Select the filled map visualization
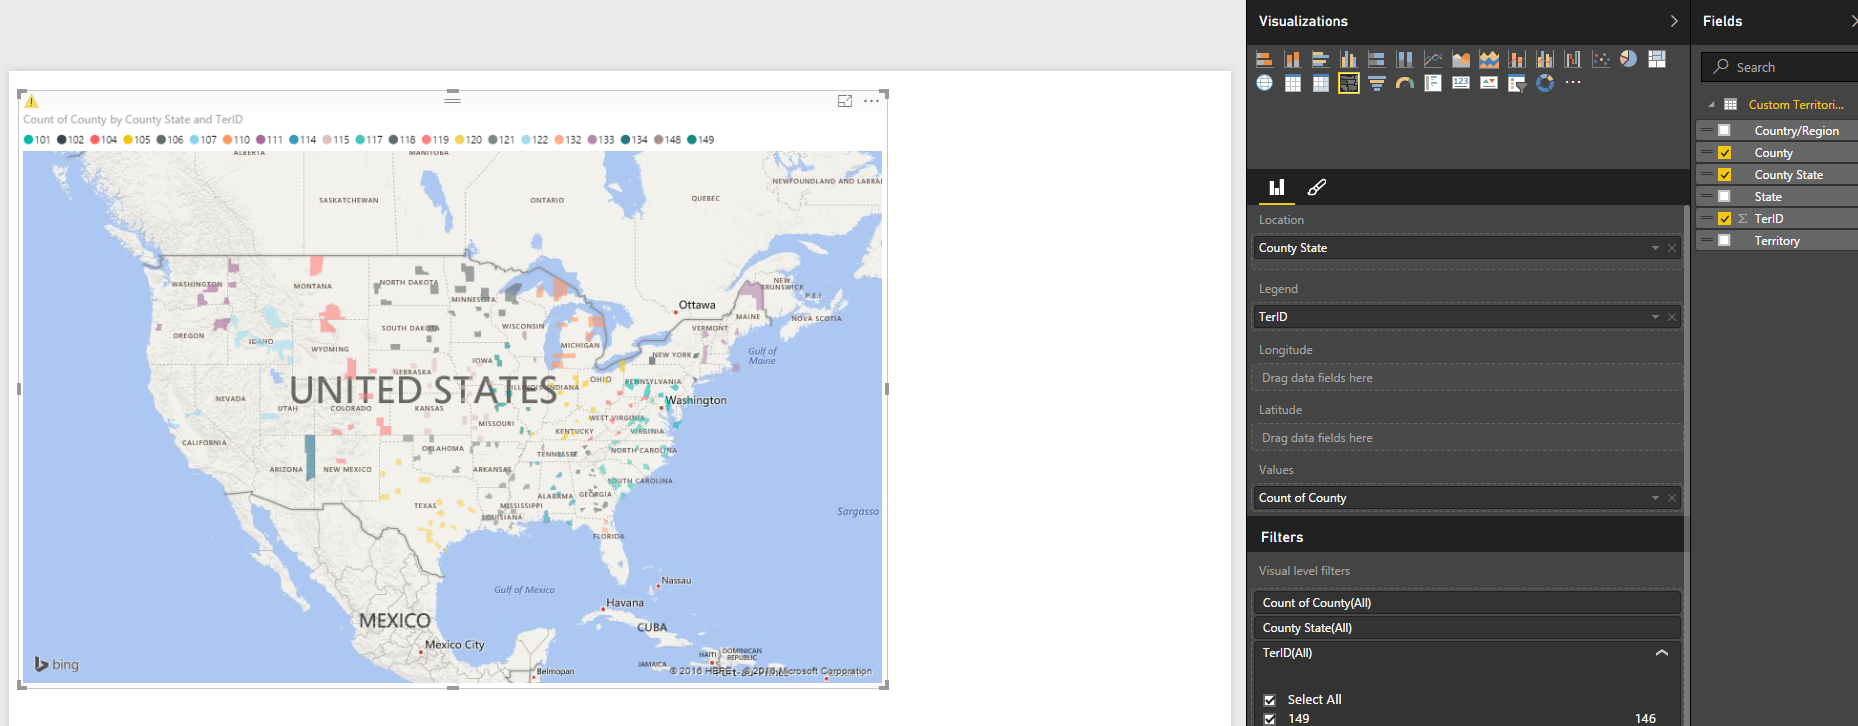This screenshot has height=726, width=1858. coord(1349,83)
